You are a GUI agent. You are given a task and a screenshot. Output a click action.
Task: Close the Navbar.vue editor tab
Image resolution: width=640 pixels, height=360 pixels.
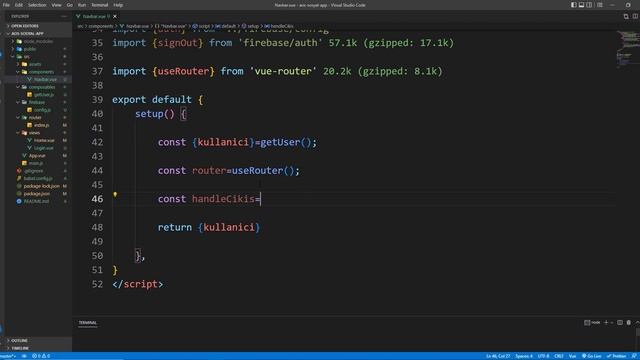coord(115,16)
